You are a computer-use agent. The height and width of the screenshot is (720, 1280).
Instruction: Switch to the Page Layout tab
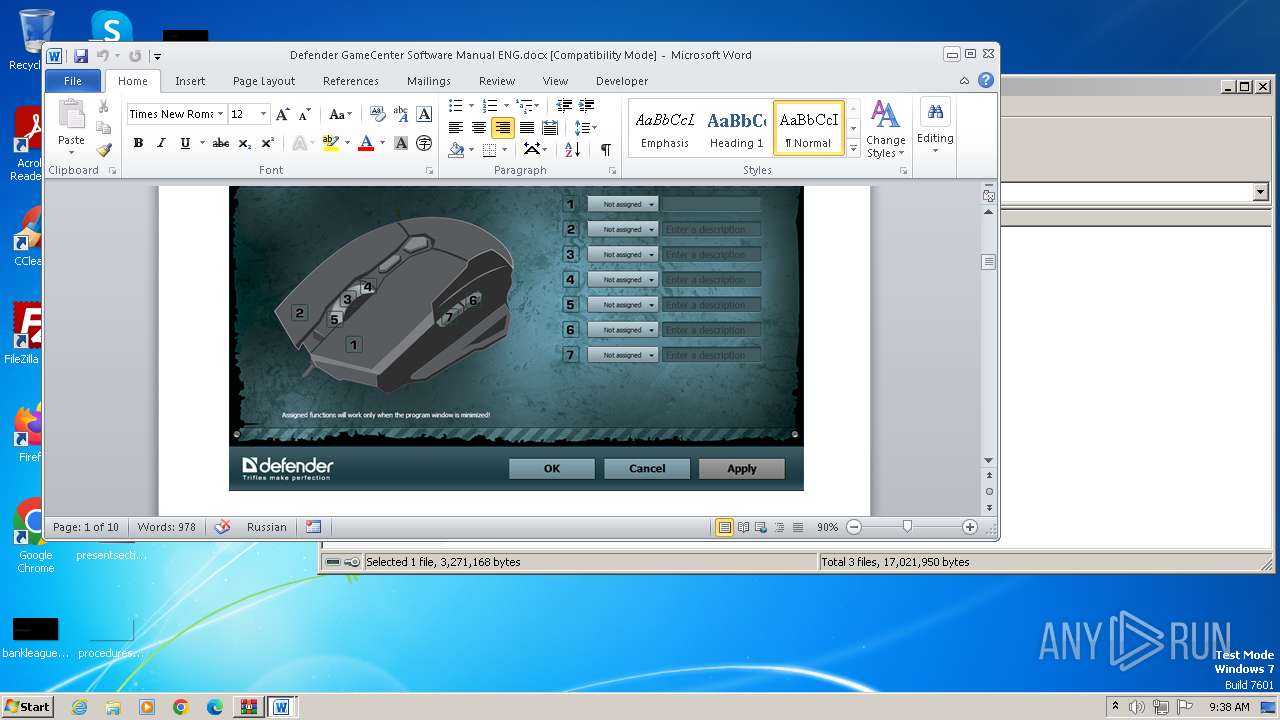pos(264,81)
